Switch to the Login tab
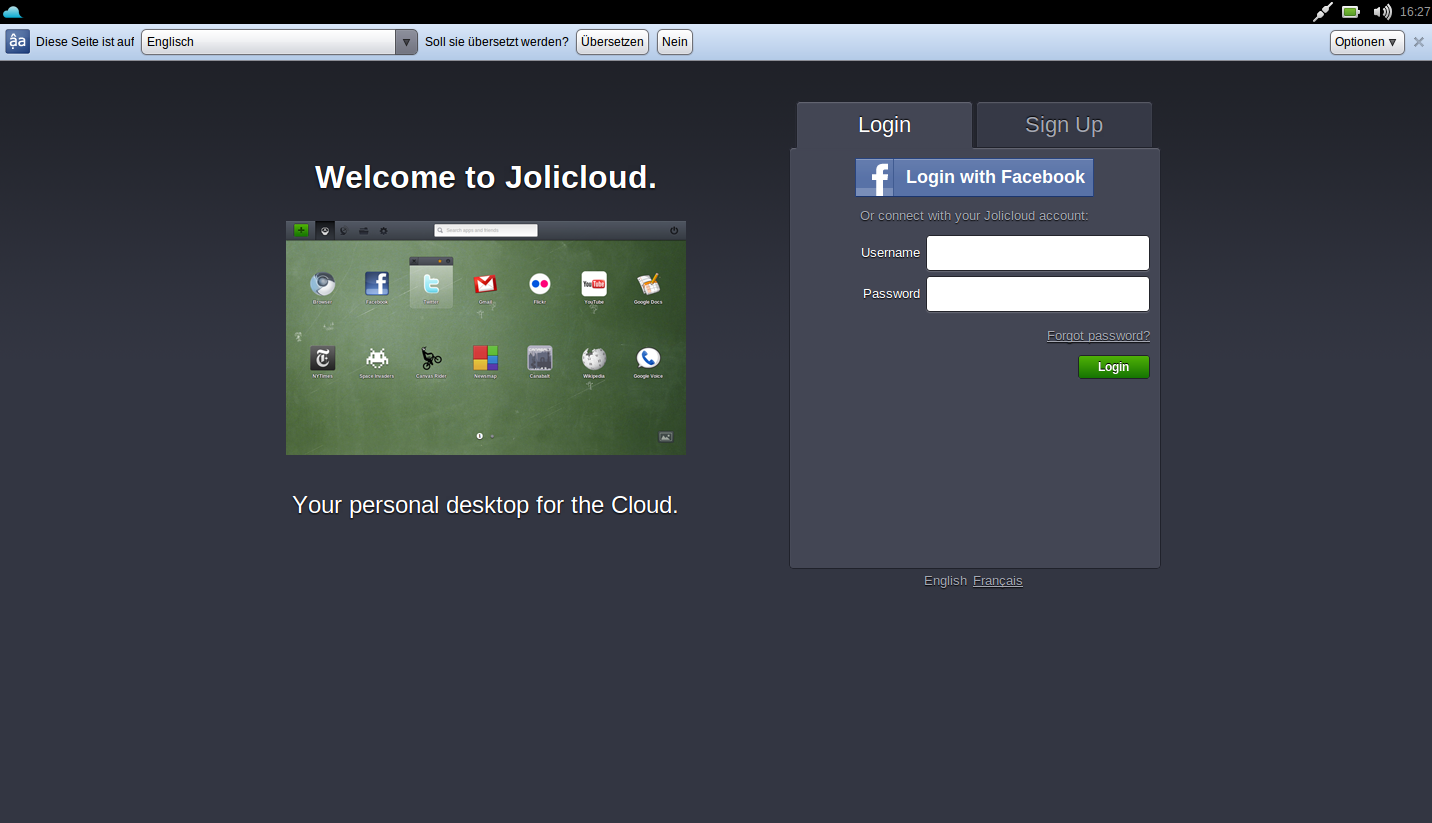1432x823 pixels. tap(884, 125)
